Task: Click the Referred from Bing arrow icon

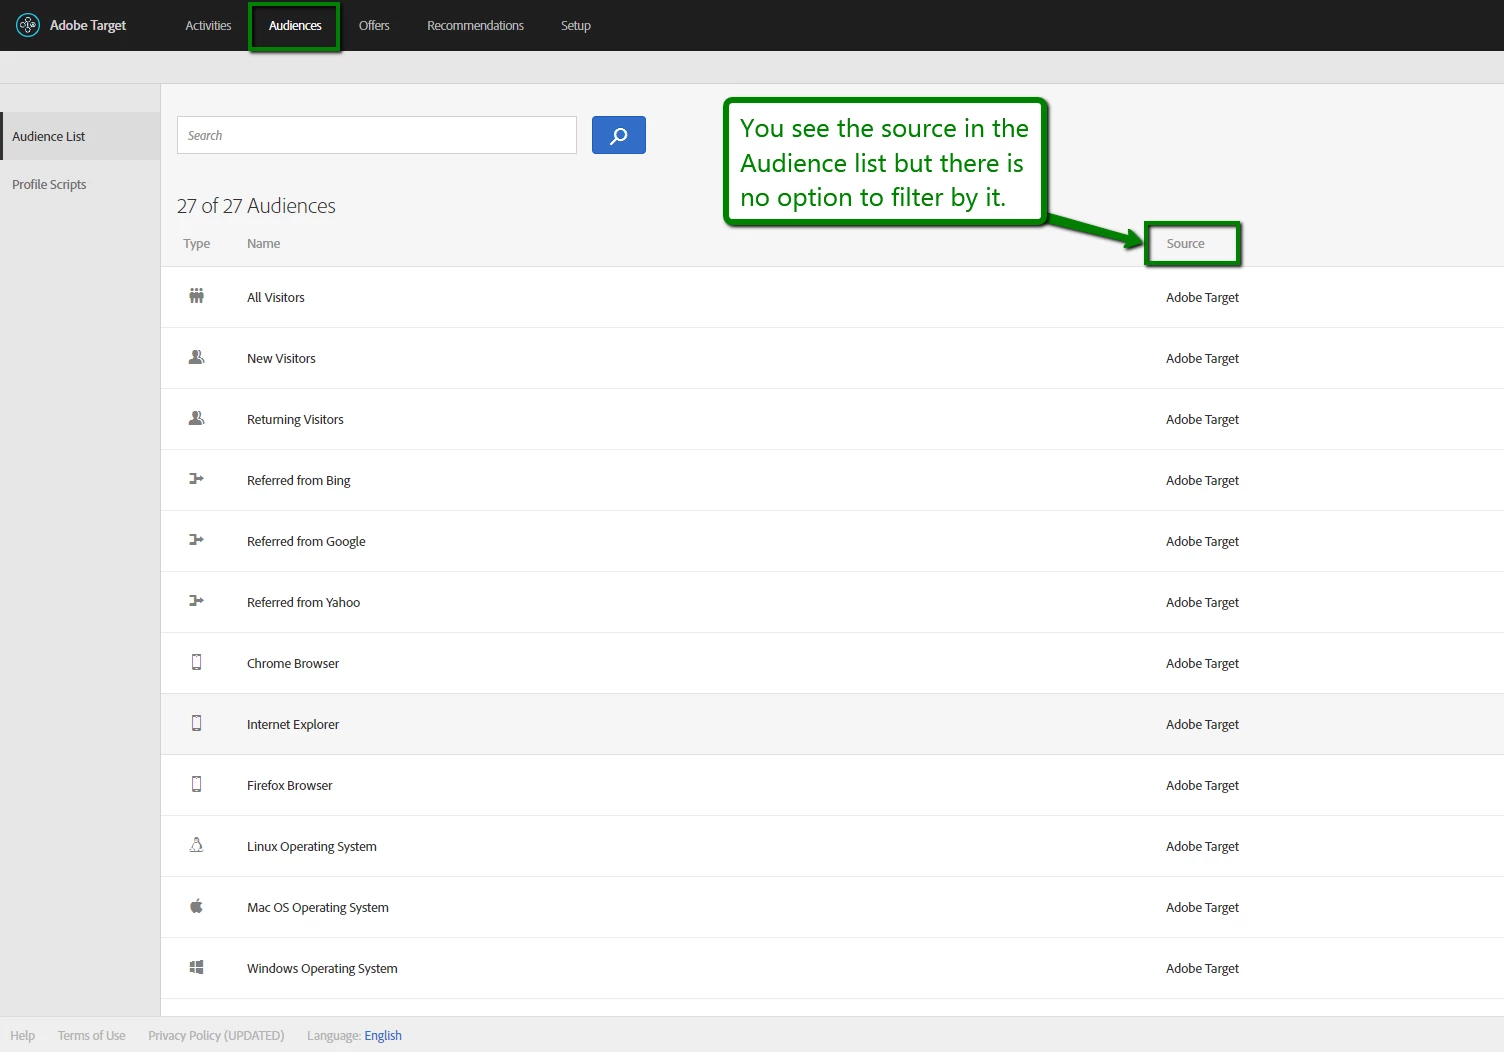Action: [x=197, y=479]
